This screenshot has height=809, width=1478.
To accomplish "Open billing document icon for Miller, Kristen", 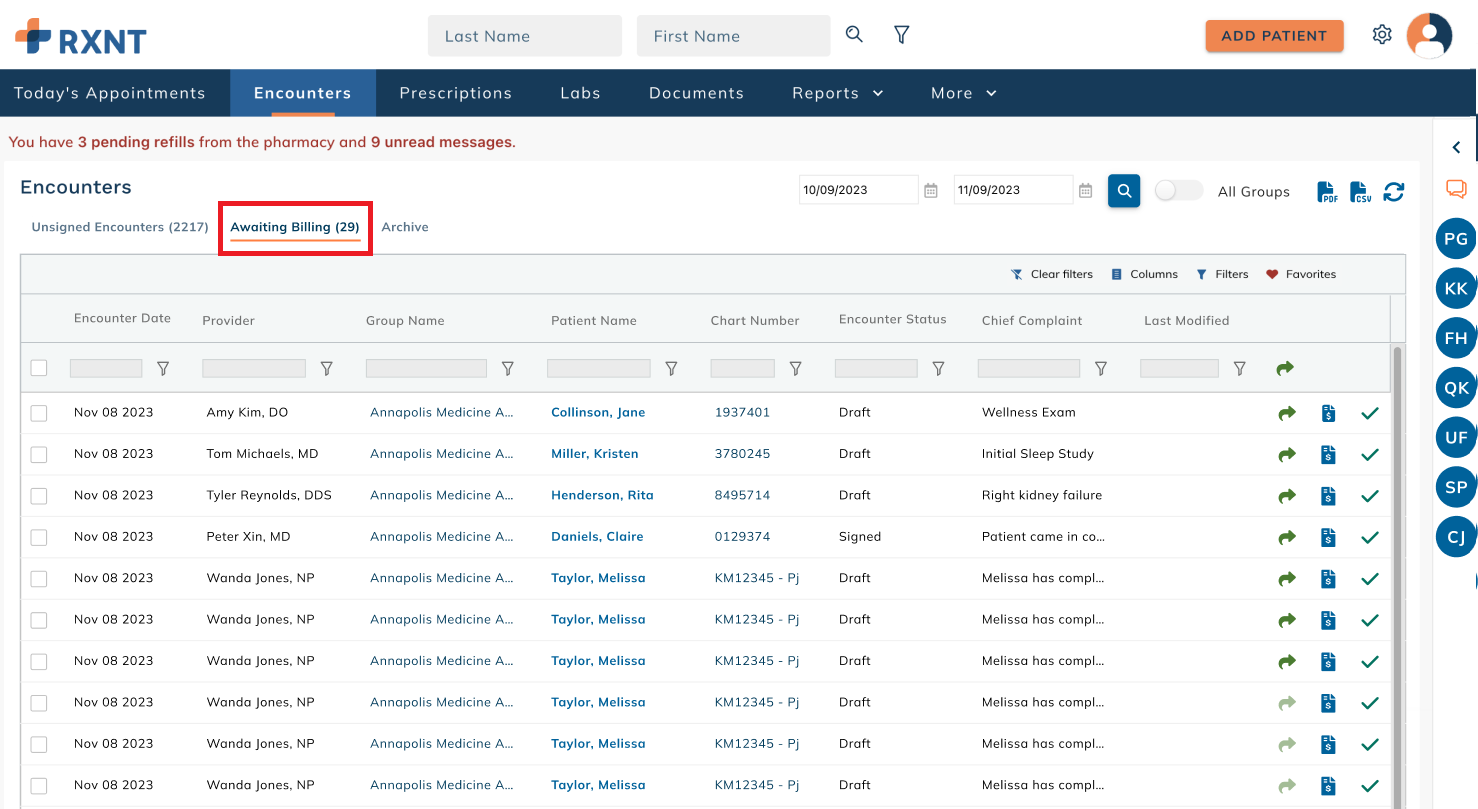I will pos(1328,455).
